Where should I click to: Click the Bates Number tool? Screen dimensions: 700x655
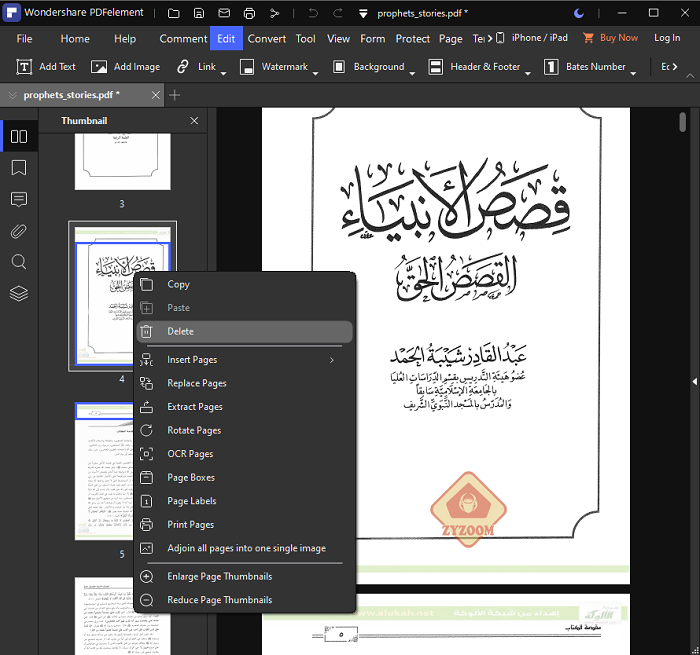[x=585, y=67]
